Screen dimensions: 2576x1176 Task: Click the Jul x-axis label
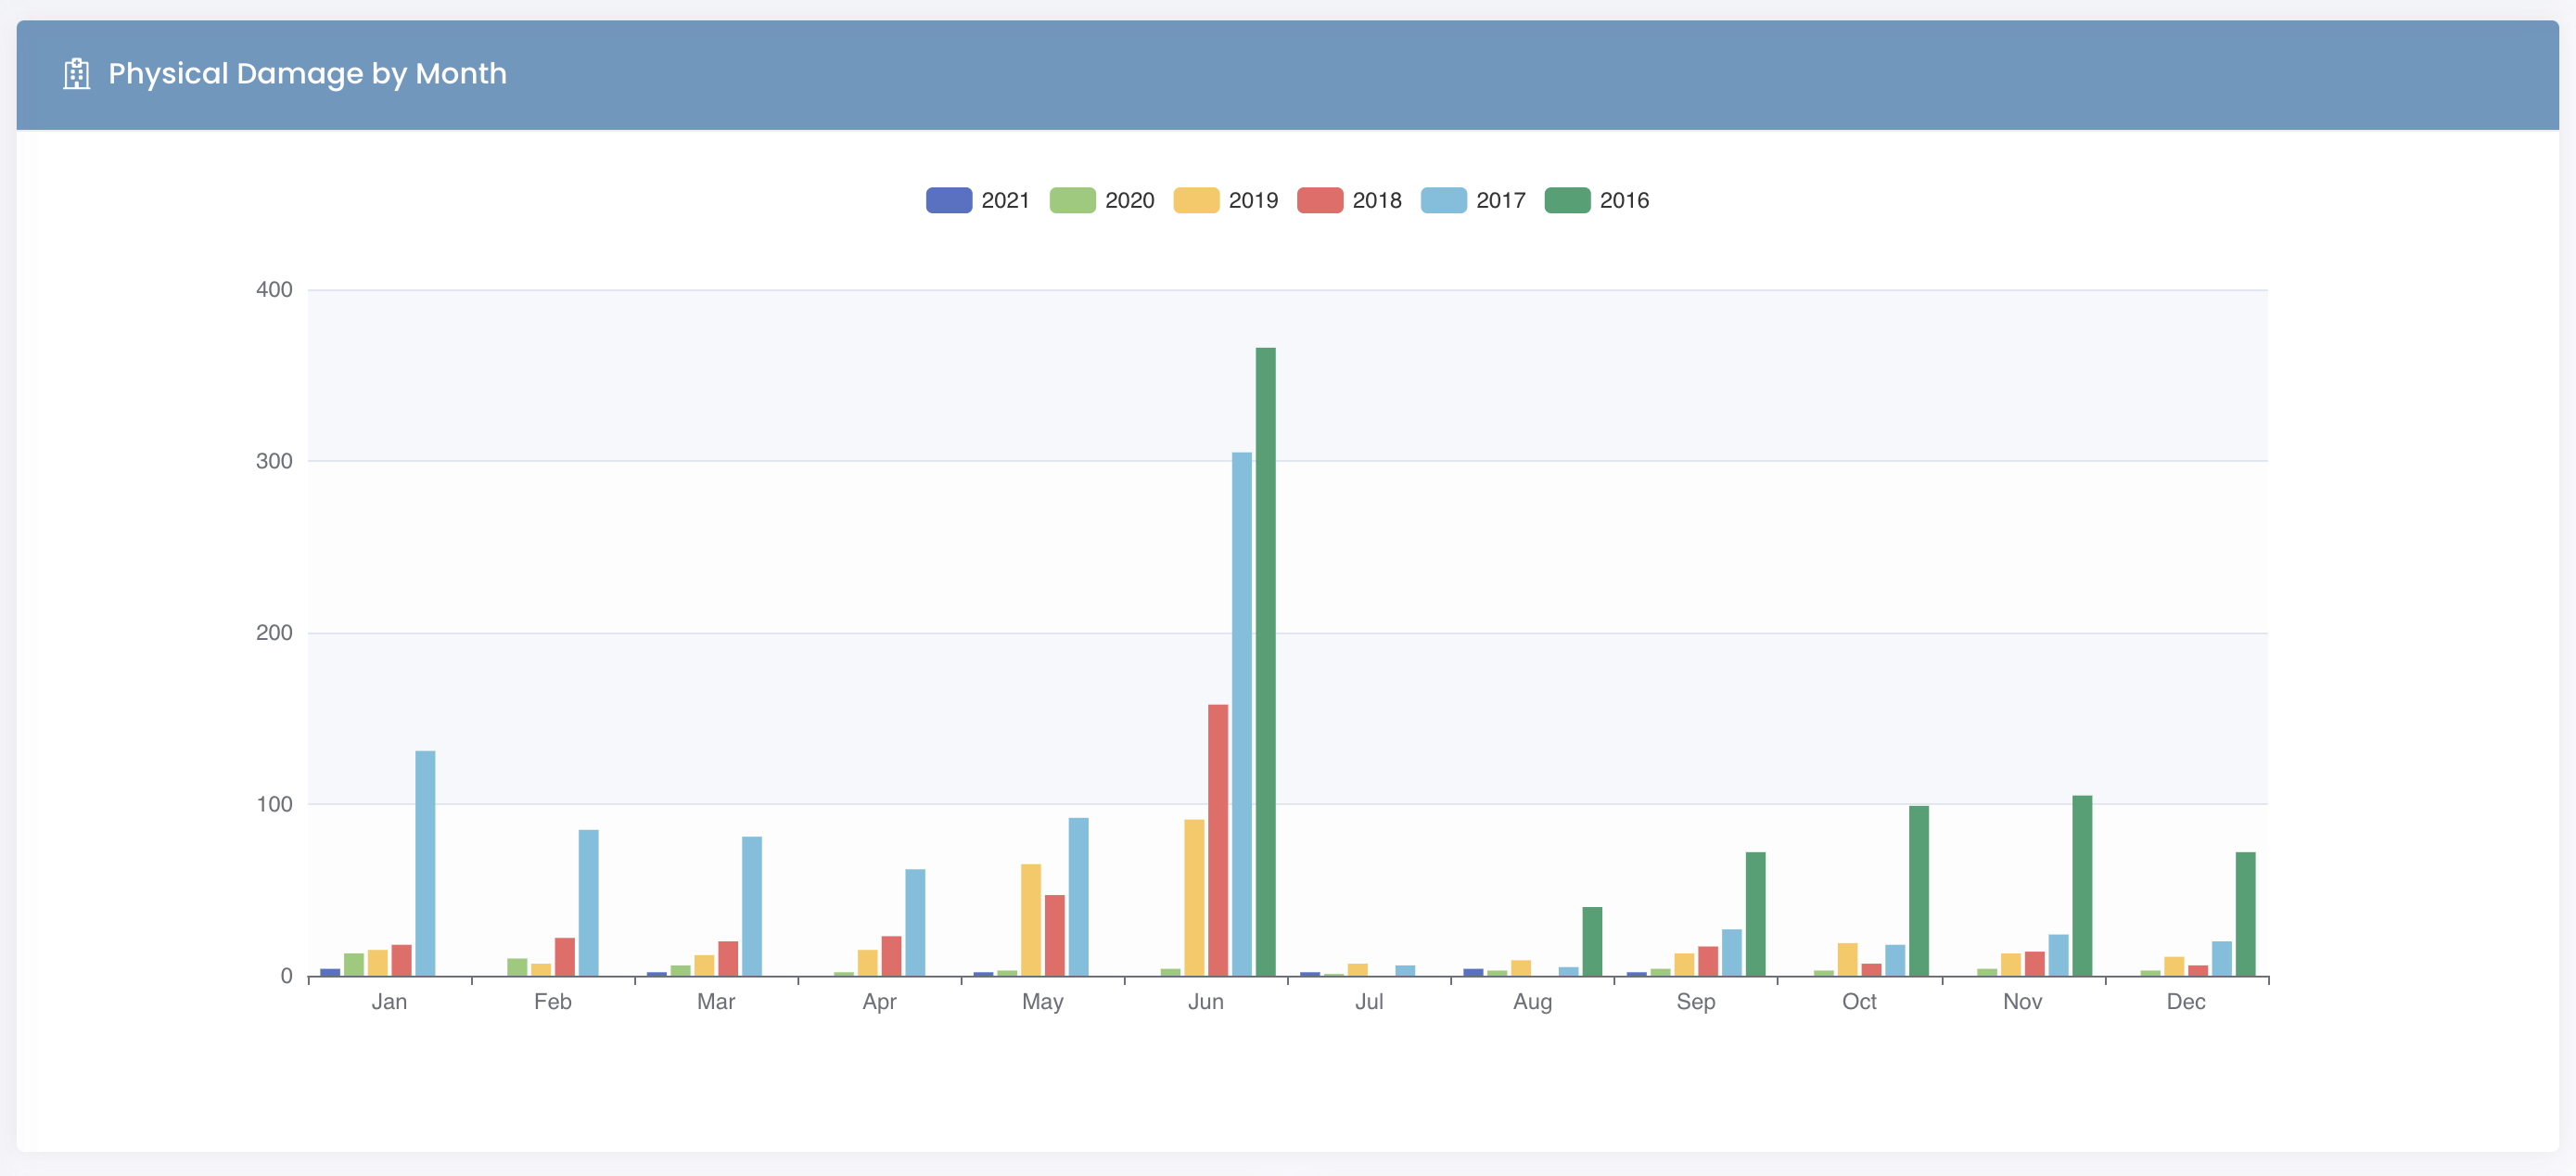[x=1369, y=1001]
